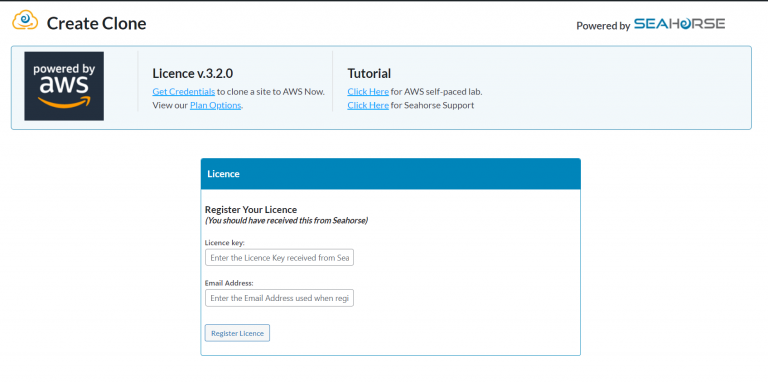Click the 'Licence key:' label
The height and width of the screenshot is (383, 768).
pyautogui.click(x=224, y=242)
